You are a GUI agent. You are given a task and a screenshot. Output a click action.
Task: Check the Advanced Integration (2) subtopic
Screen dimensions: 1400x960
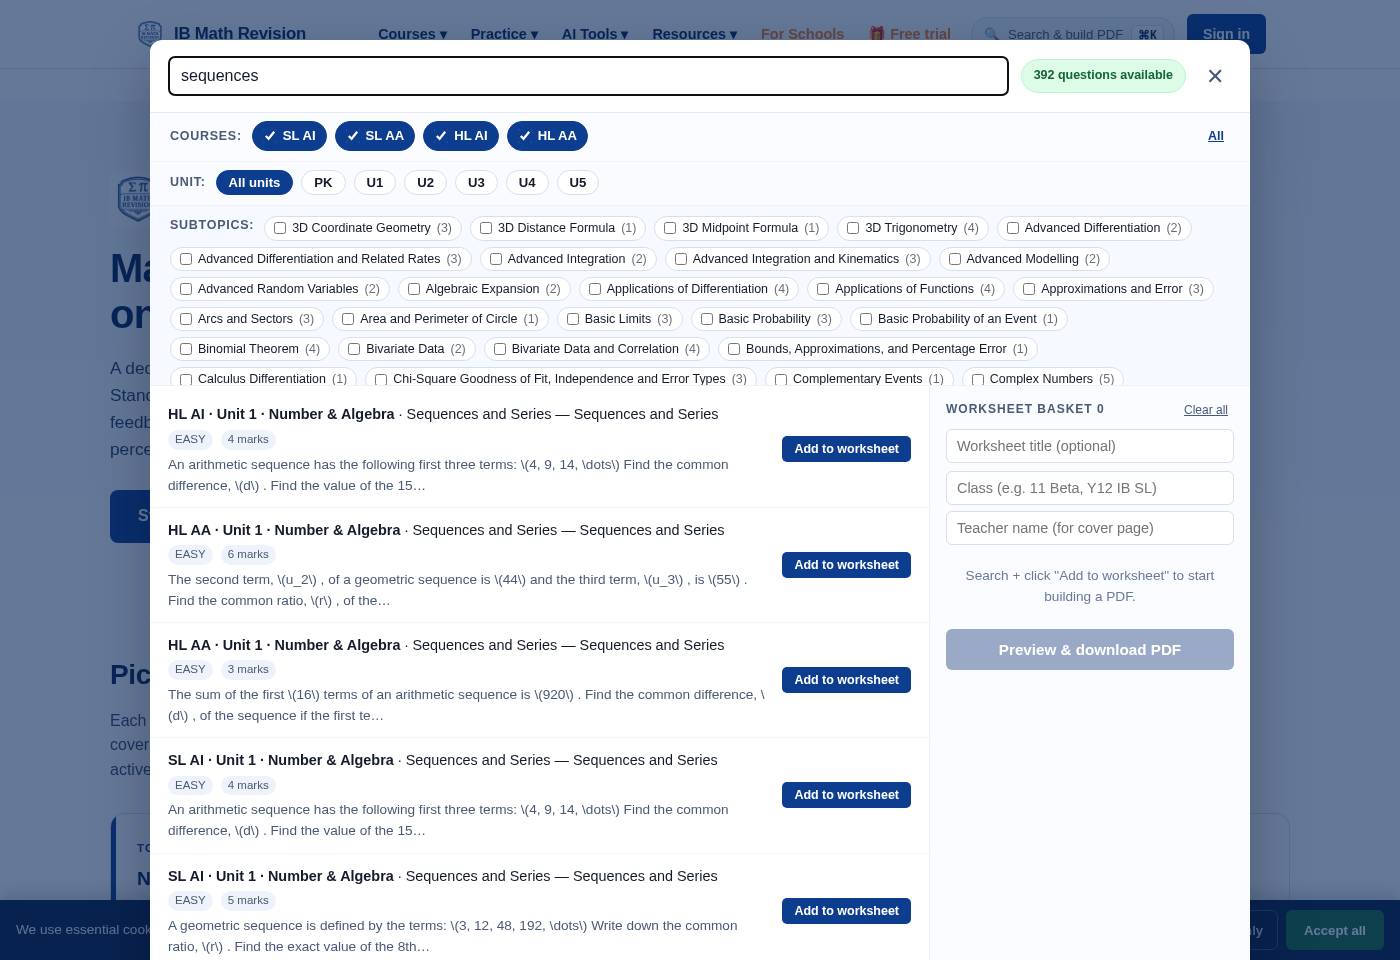pyautogui.click(x=496, y=259)
